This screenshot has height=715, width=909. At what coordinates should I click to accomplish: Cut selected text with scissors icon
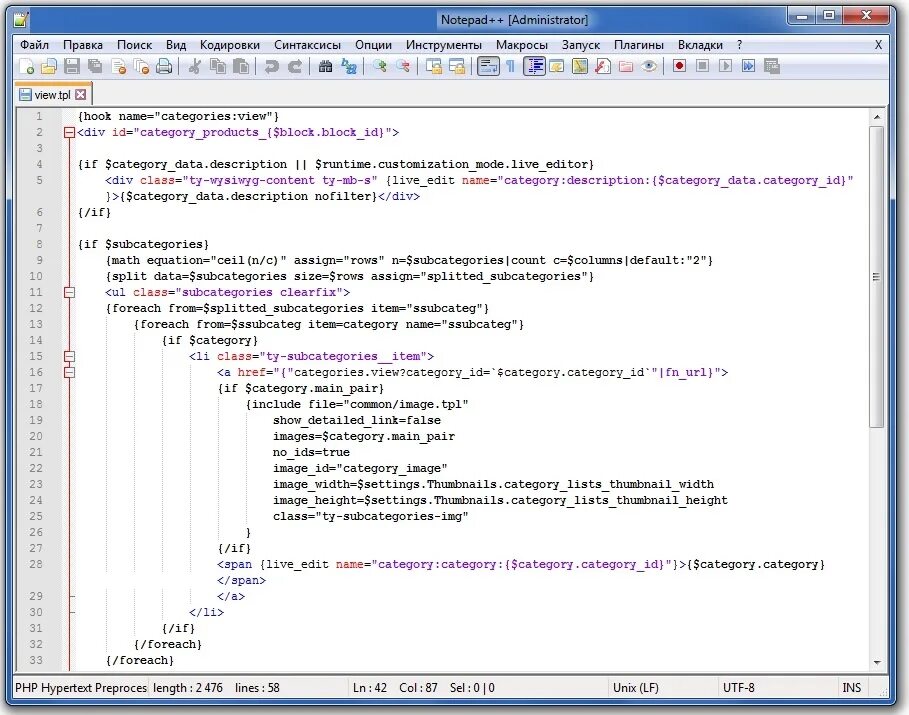195,66
